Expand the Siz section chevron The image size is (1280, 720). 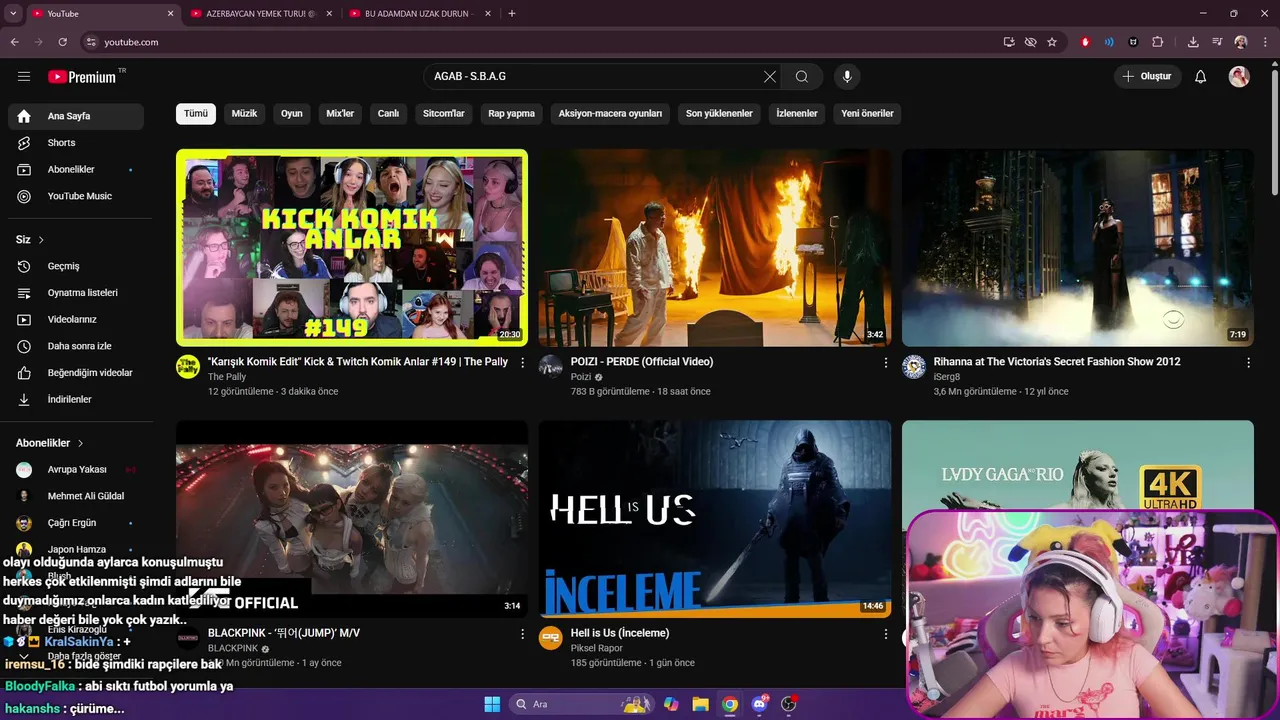click(41, 240)
